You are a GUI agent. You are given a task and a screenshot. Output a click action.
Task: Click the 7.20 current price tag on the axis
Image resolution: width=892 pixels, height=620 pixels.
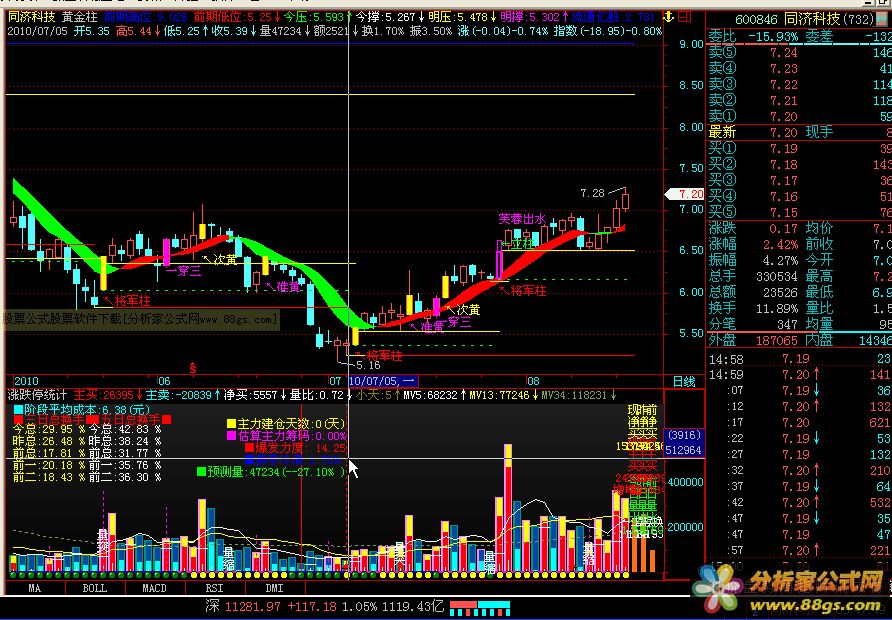tap(685, 194)
